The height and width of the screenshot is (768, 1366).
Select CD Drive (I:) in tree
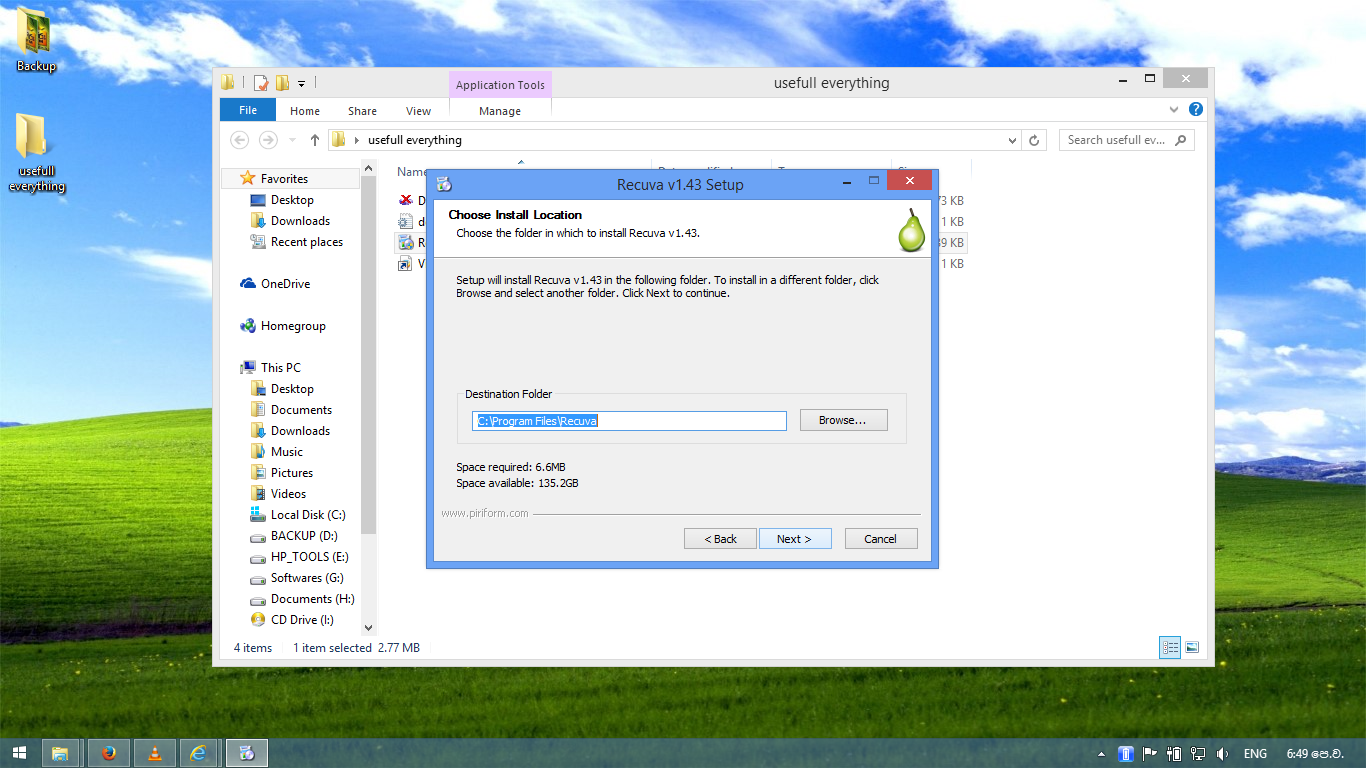[x=302, y=620]
